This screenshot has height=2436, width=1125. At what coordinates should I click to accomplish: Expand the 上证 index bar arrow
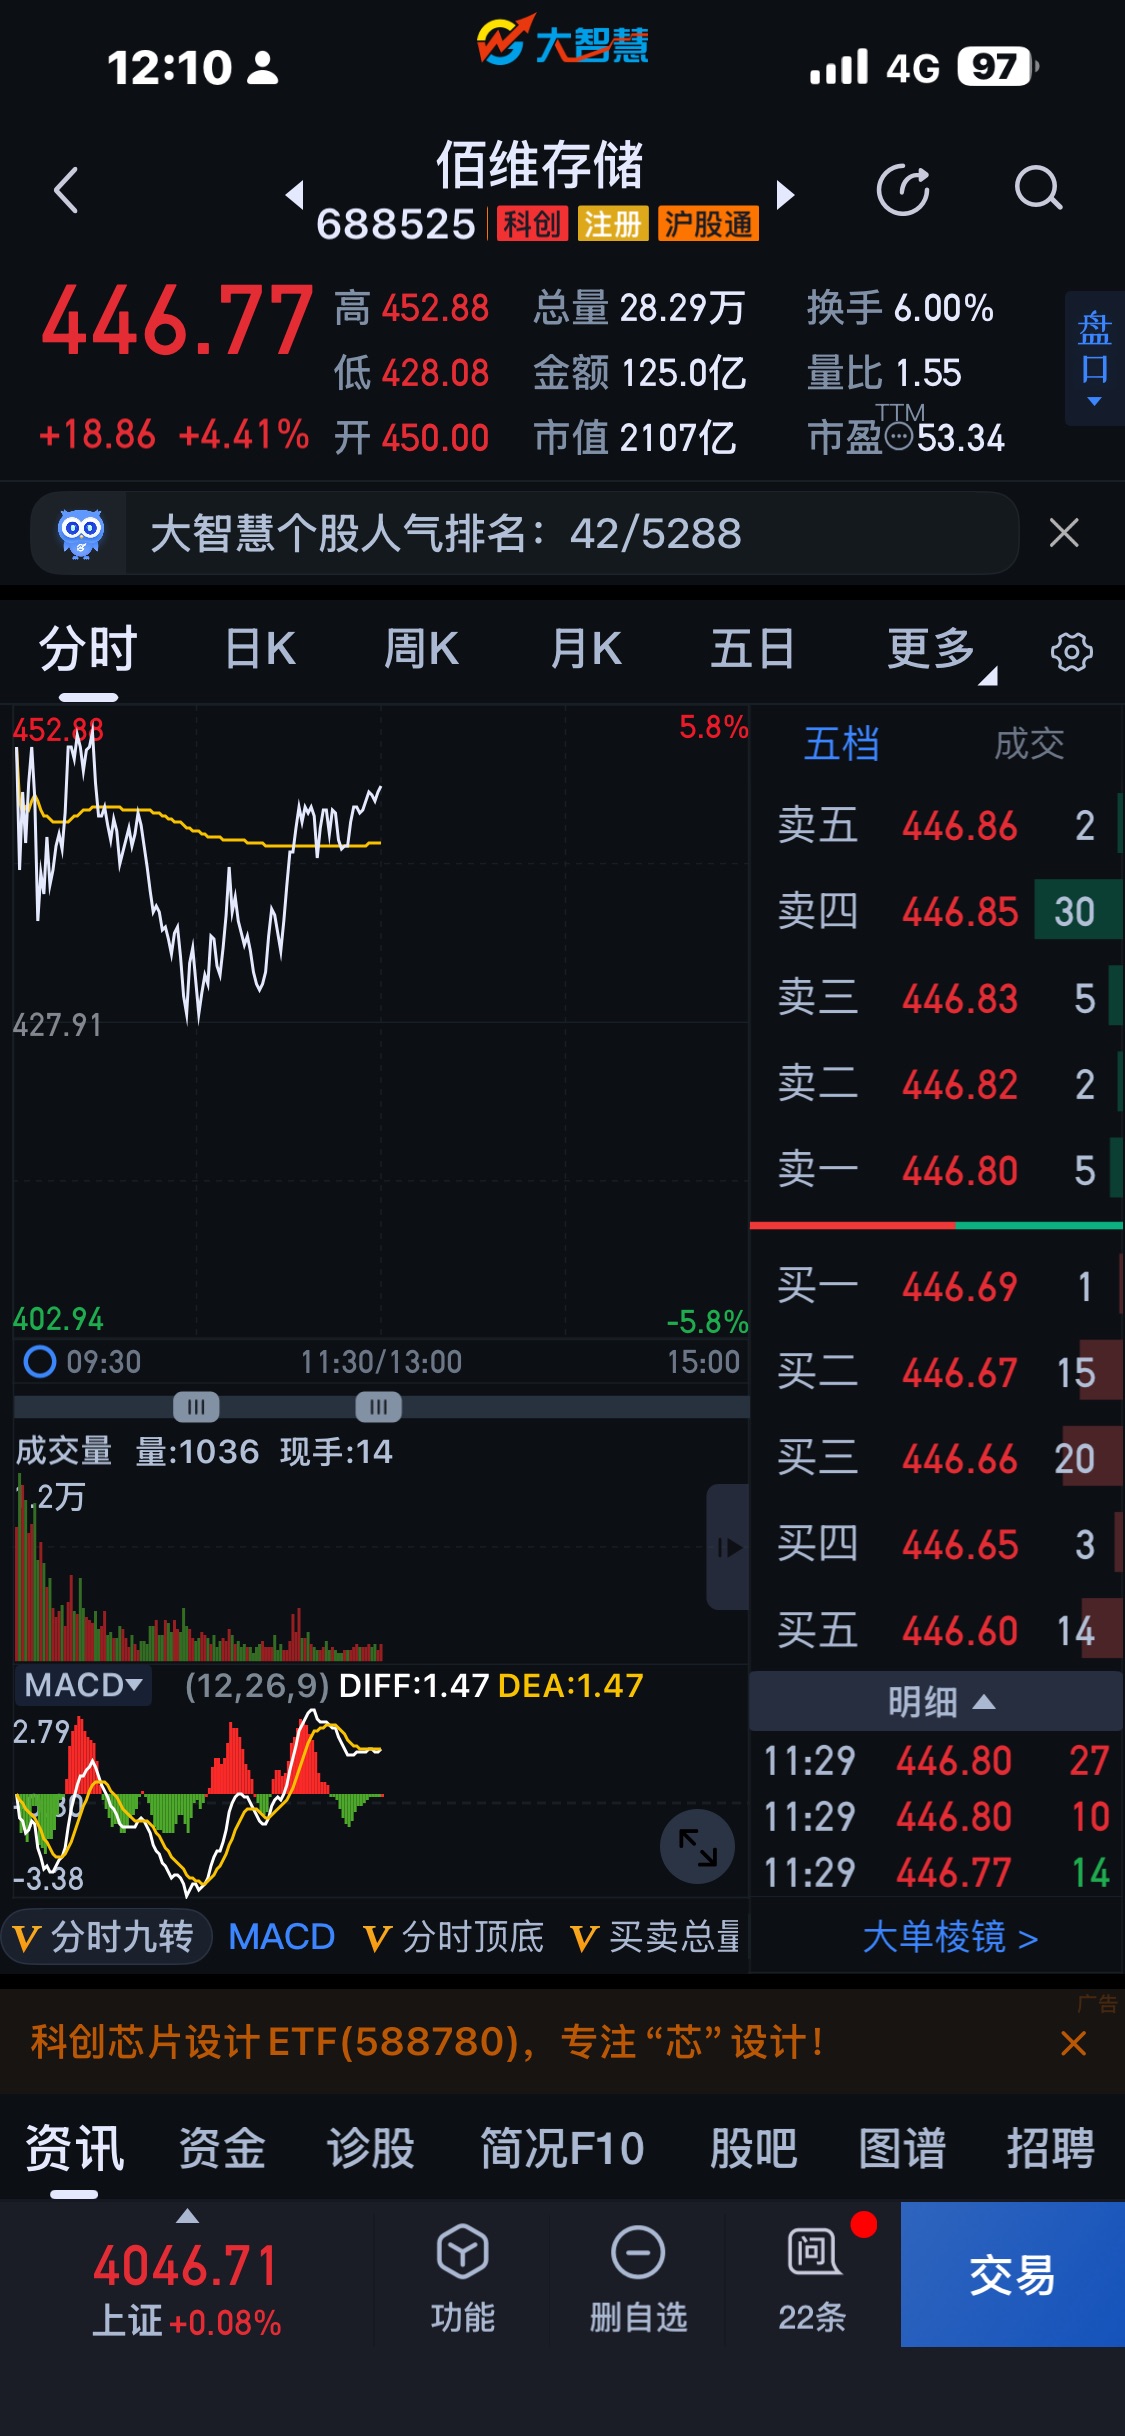click(187, 2217)
